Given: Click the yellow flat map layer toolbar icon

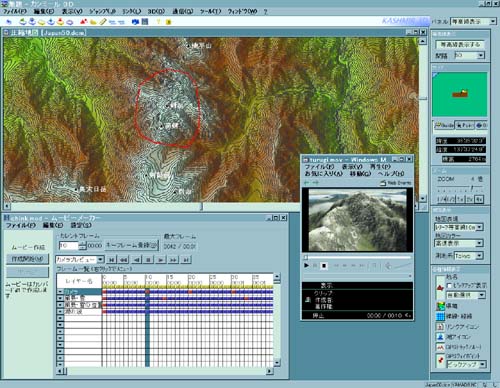Looking at the screenshot, I should (41, 22).
